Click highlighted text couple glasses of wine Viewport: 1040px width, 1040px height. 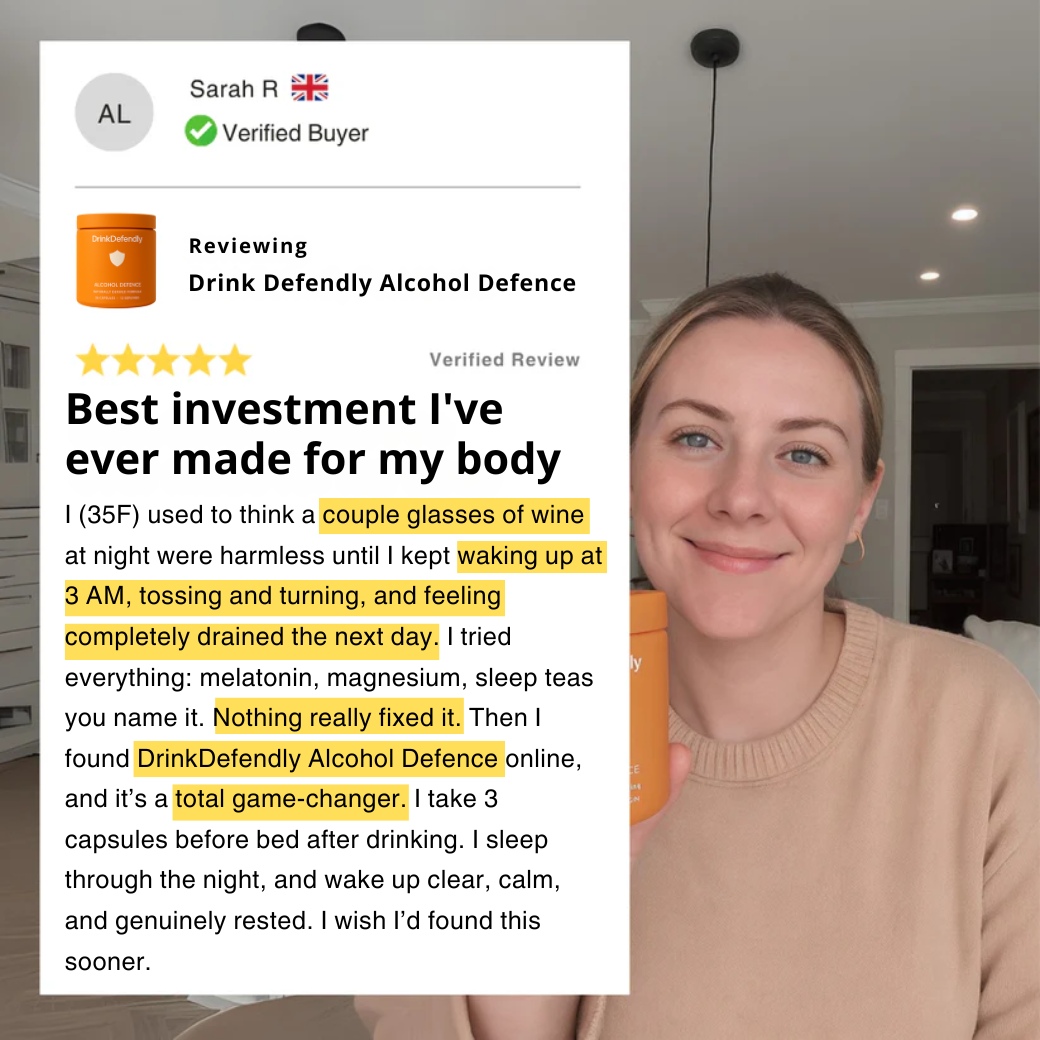pos(454,515)
